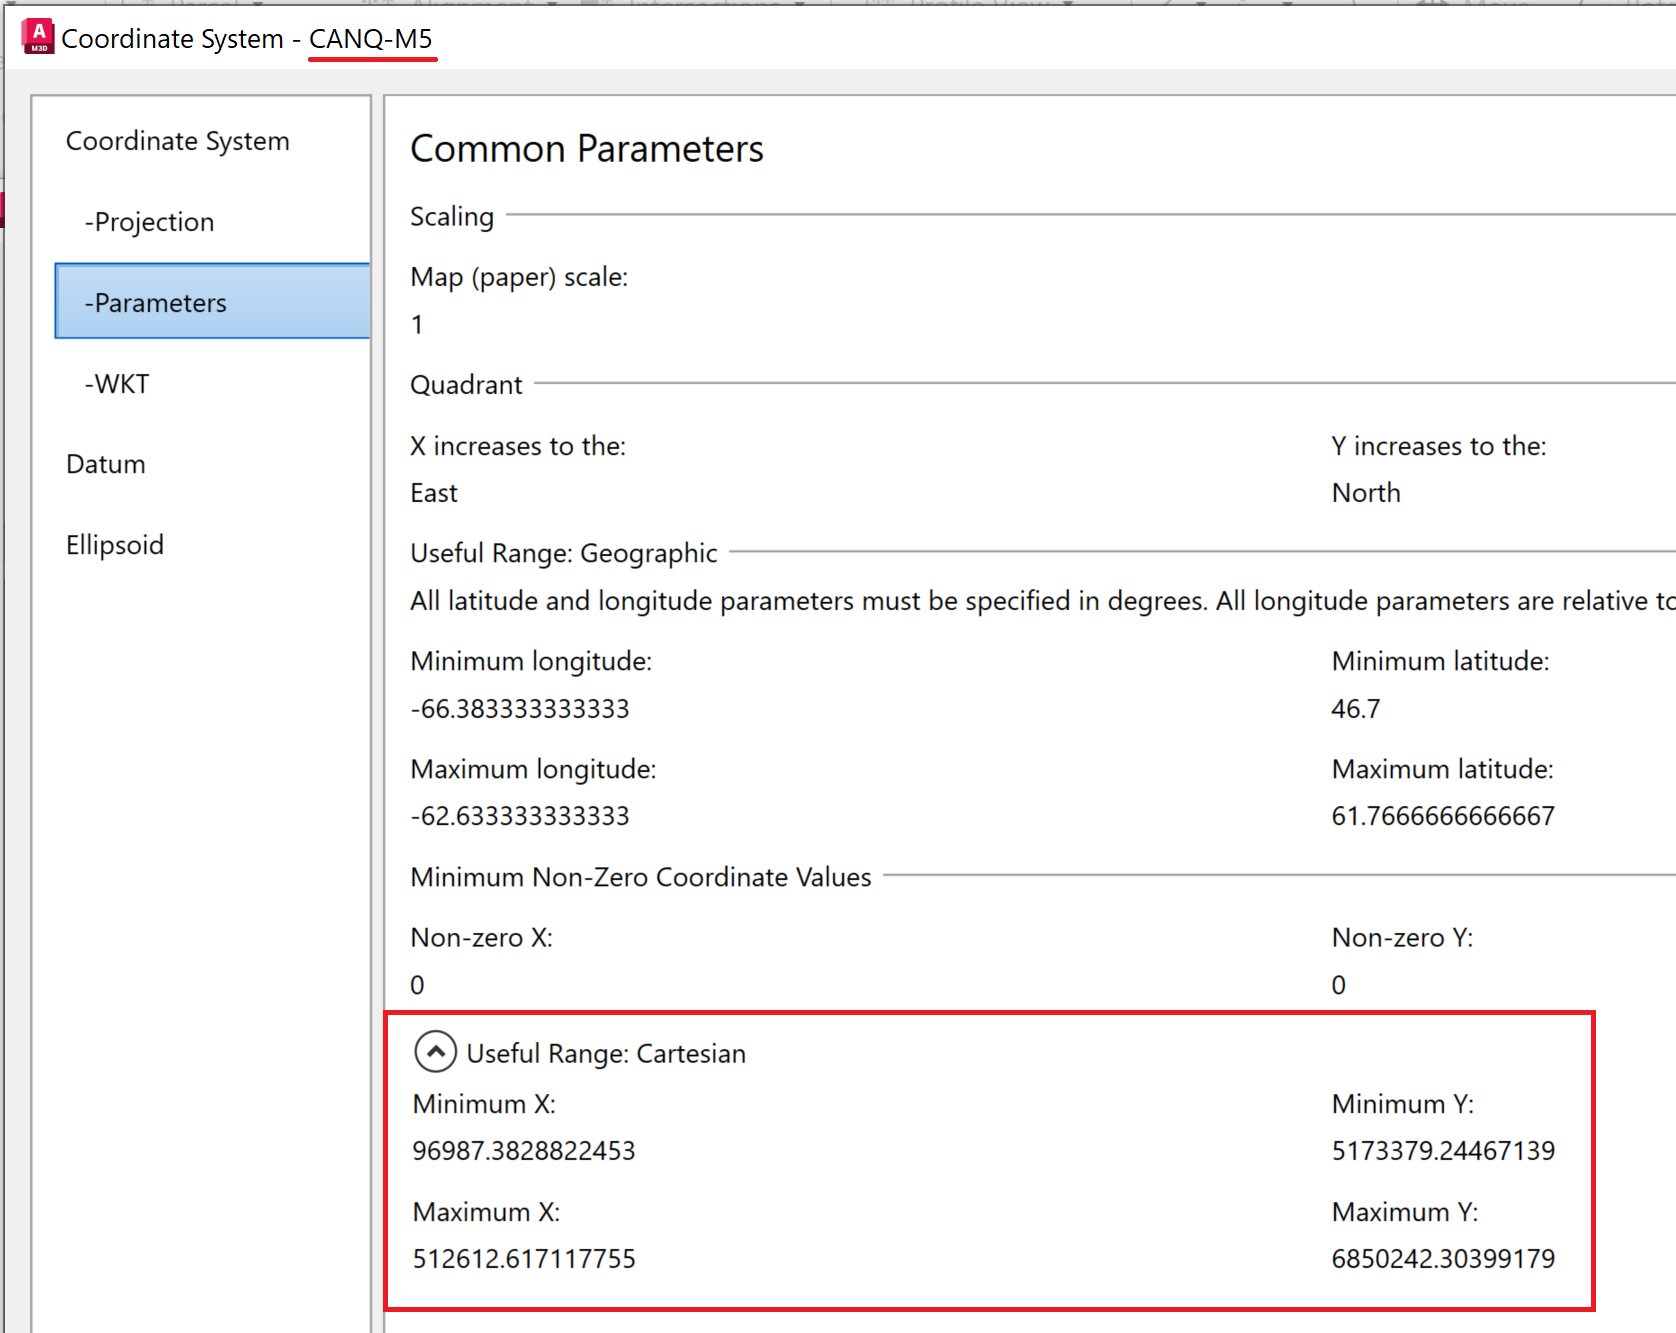The height and width of the screenshot is (1333, 1676).
Task: Click the CANQ-M5 title link
Action: [371, 39]
